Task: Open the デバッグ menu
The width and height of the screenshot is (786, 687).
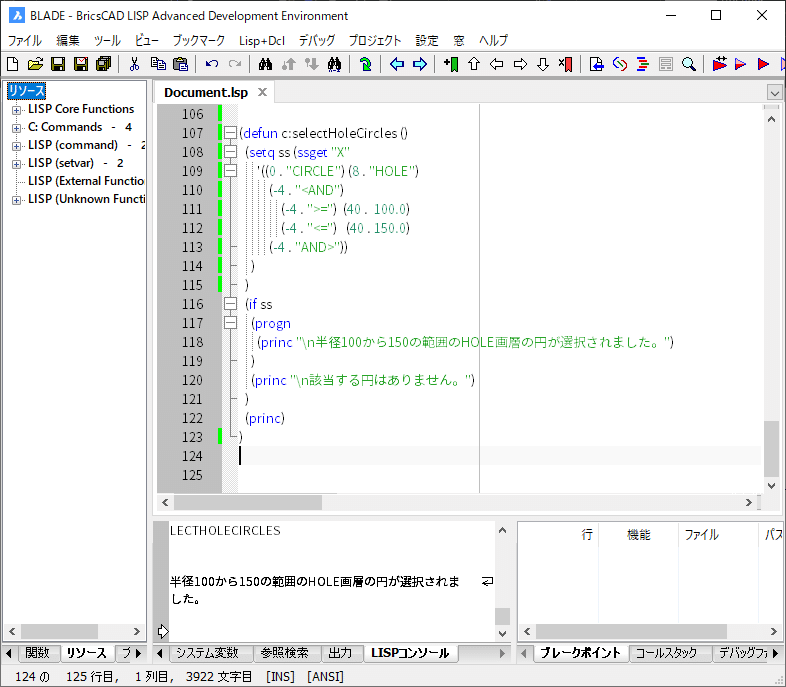Action: pyautogui.click(x=316, y=41)
